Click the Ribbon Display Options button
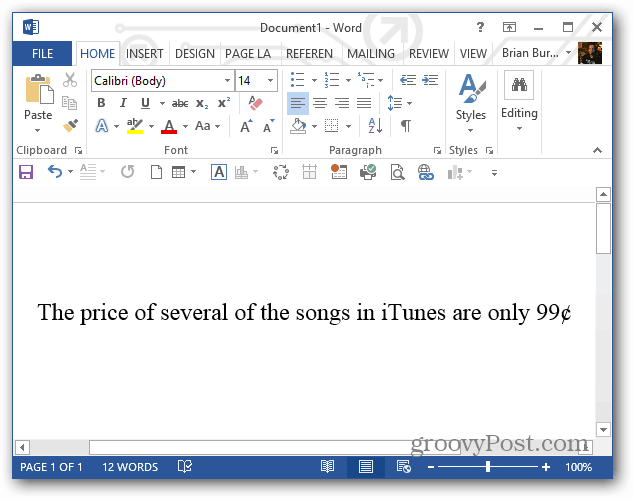Screen dimensions: 633x499 point(509,27)
